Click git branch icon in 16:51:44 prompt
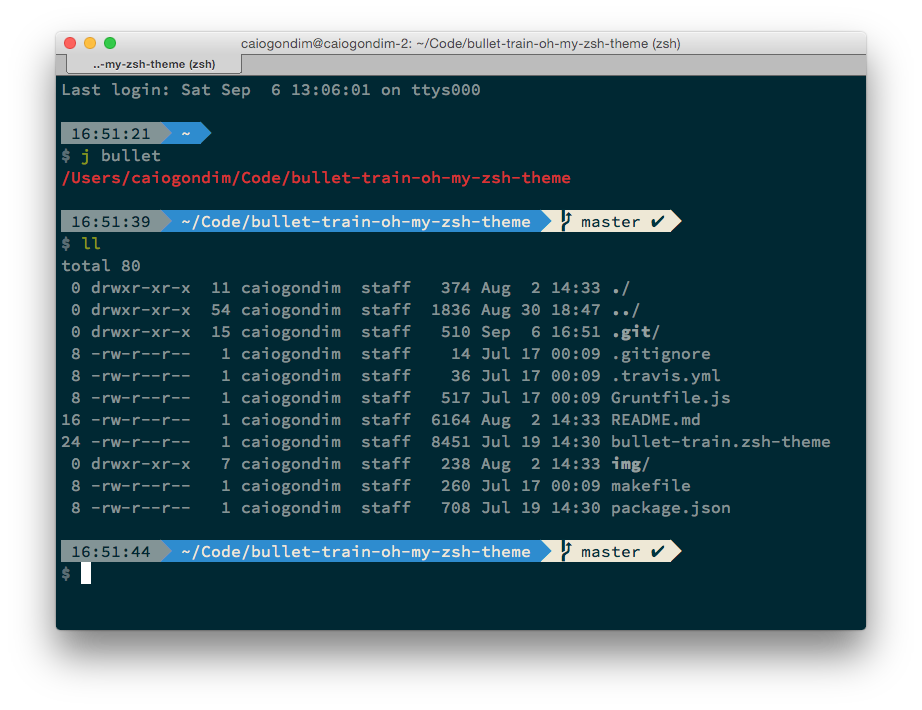922x710 pixels. click(566, 551)
